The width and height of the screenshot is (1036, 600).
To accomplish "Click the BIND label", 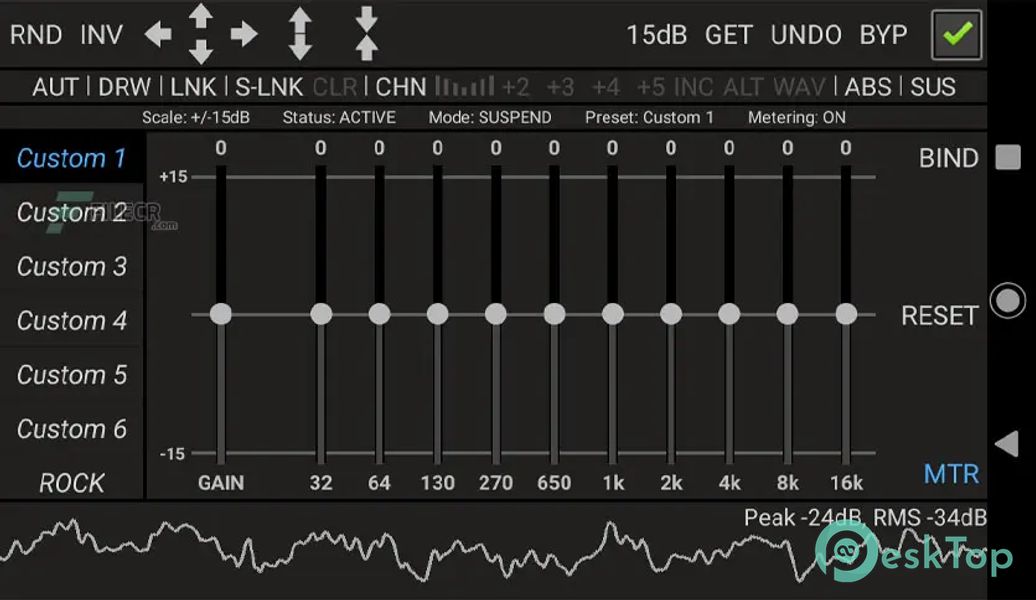I will click(949, 158).
